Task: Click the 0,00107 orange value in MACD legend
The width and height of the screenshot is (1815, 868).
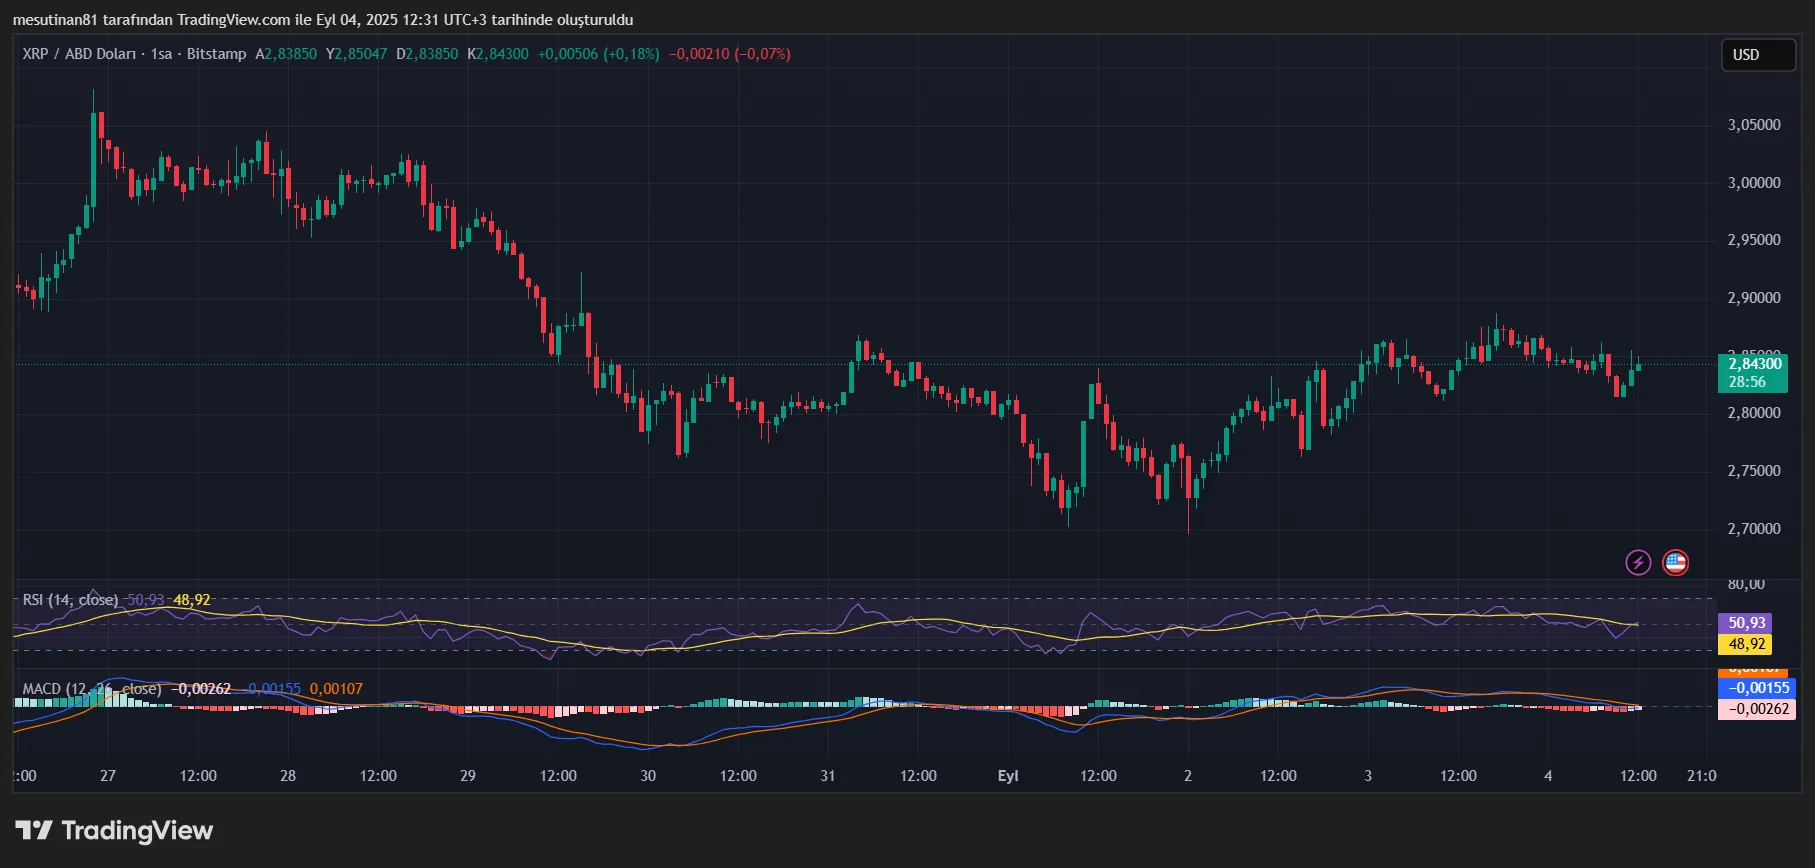Action: 336,689
